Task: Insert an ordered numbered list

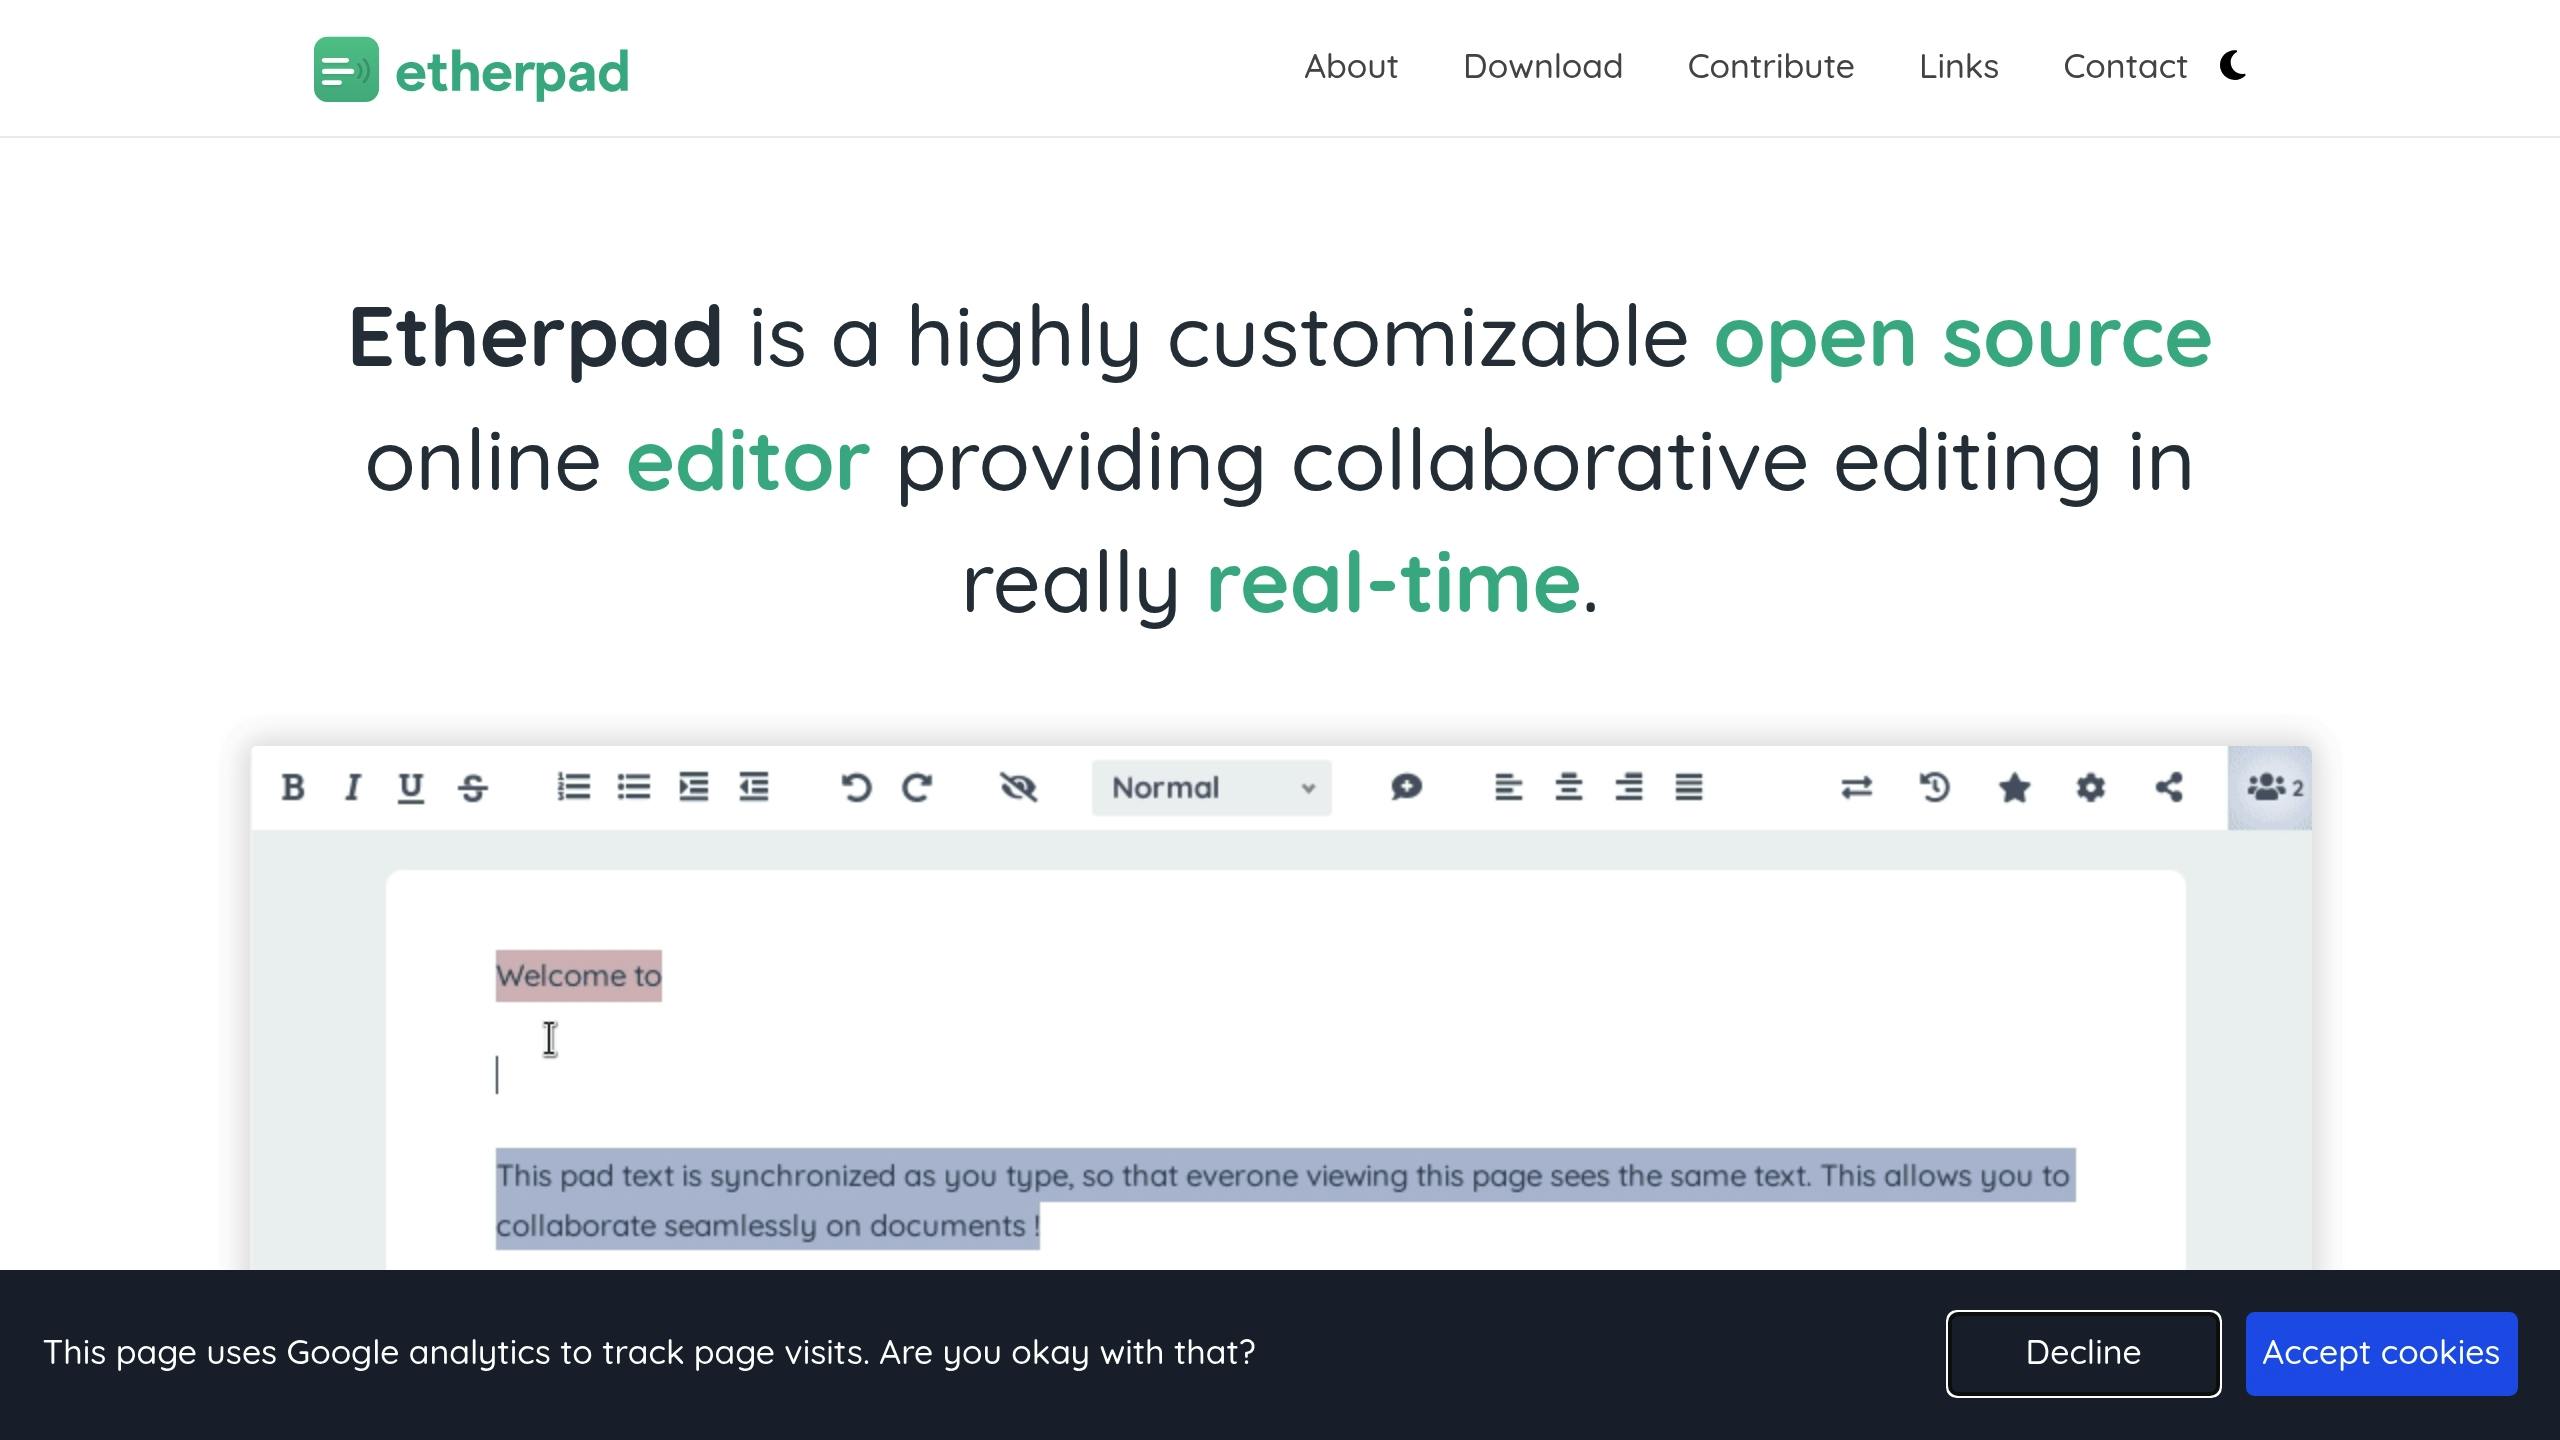Action: 574,787
